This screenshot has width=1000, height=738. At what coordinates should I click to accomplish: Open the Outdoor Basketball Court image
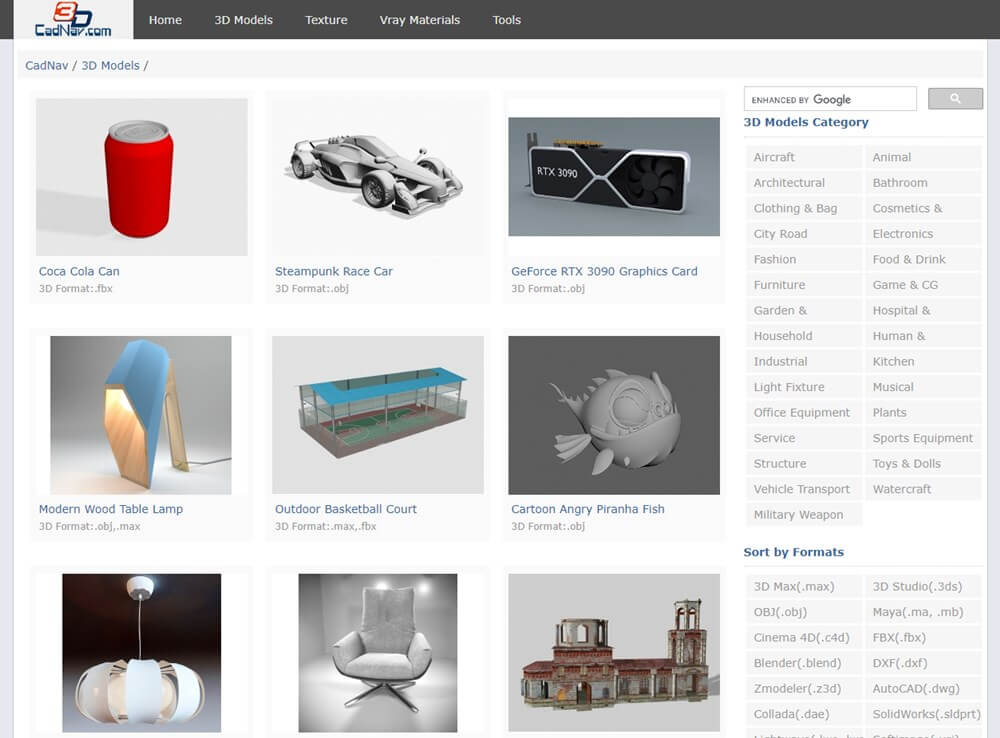pyautogui.click(x=378, y=415)
